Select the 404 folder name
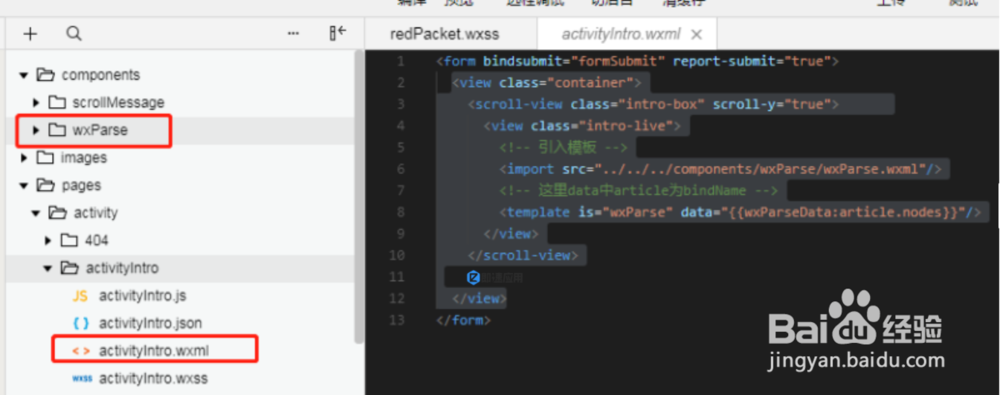 pos(96,241)
